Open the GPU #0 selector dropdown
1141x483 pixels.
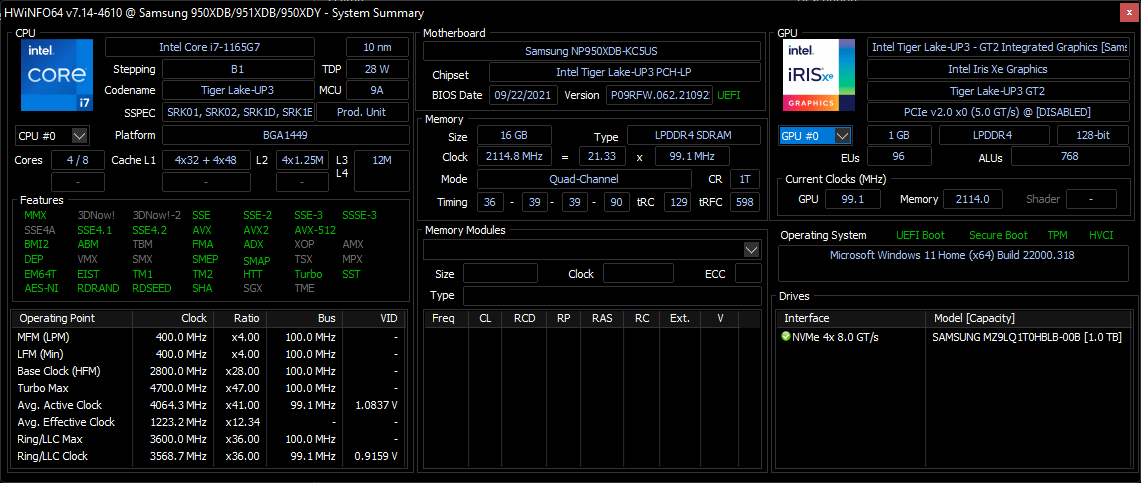click(815, 135)
